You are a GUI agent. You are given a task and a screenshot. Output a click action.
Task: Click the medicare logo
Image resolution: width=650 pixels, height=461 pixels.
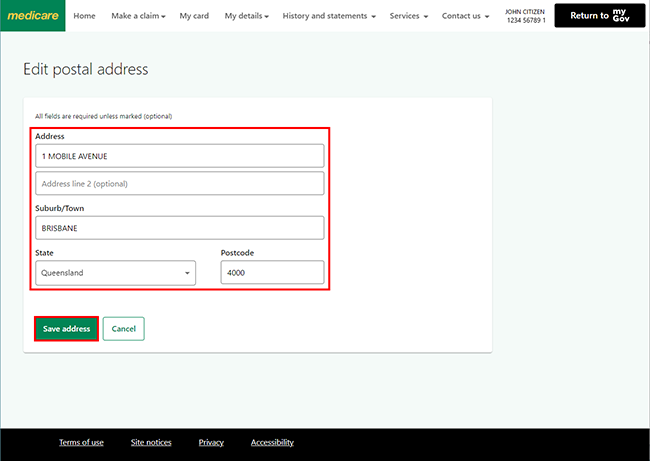(33, 16)
